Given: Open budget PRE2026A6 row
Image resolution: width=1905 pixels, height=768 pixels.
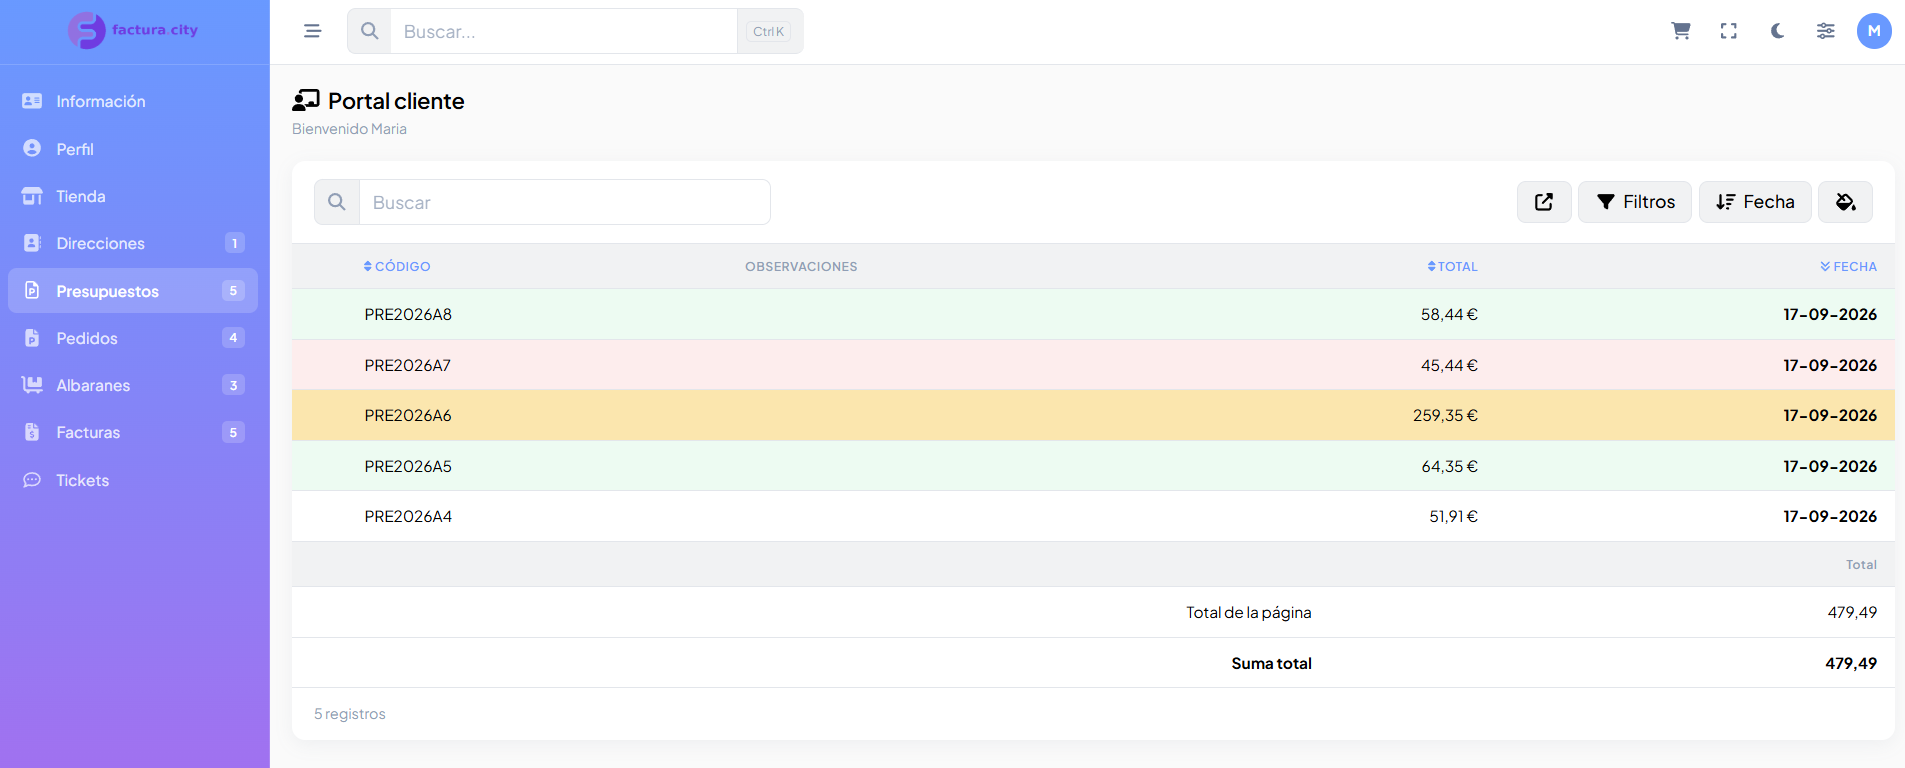Looking at the screenshot, I should point(1093,415).
